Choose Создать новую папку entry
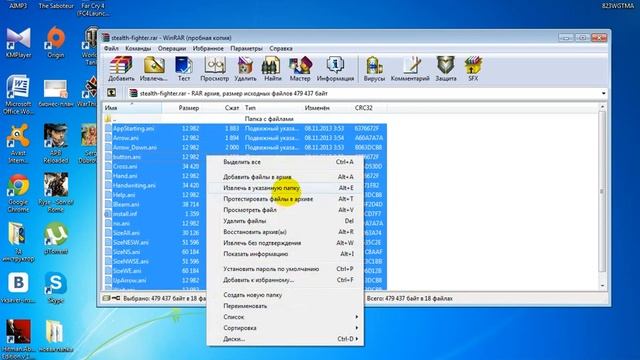Image resolution: width=640 pixels, height=360 pixels. pos(285,295)
